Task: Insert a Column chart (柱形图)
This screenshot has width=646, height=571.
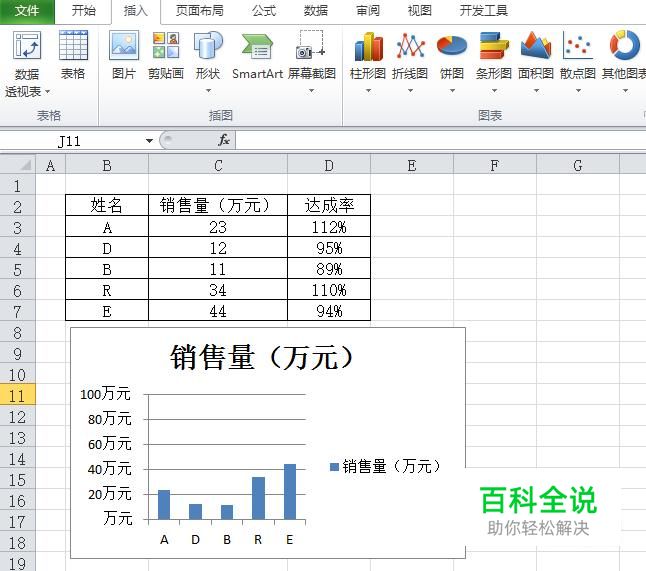Action: click(x=368, y=46)
